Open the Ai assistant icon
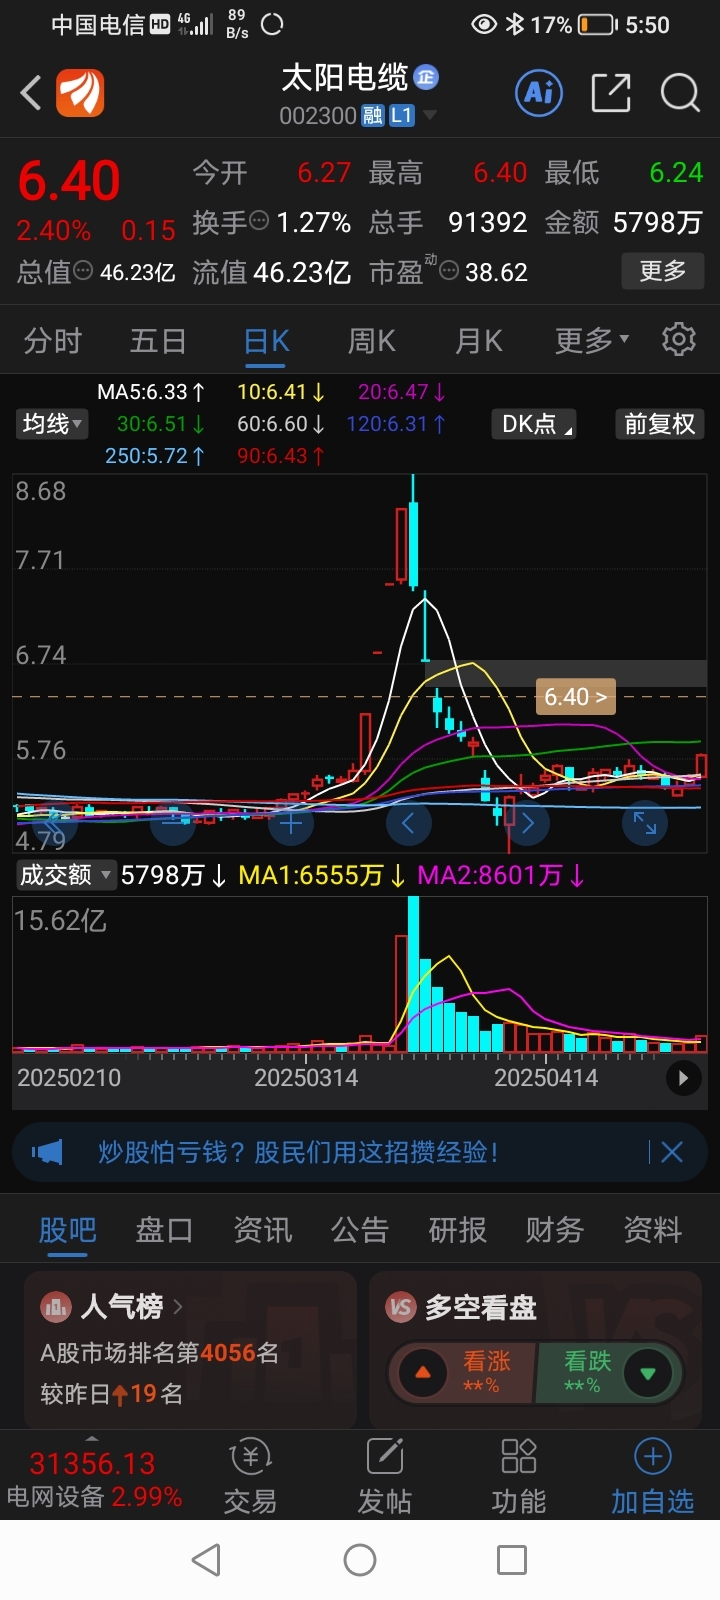This screenshot has height=1600, width=720. coord(540,93)
